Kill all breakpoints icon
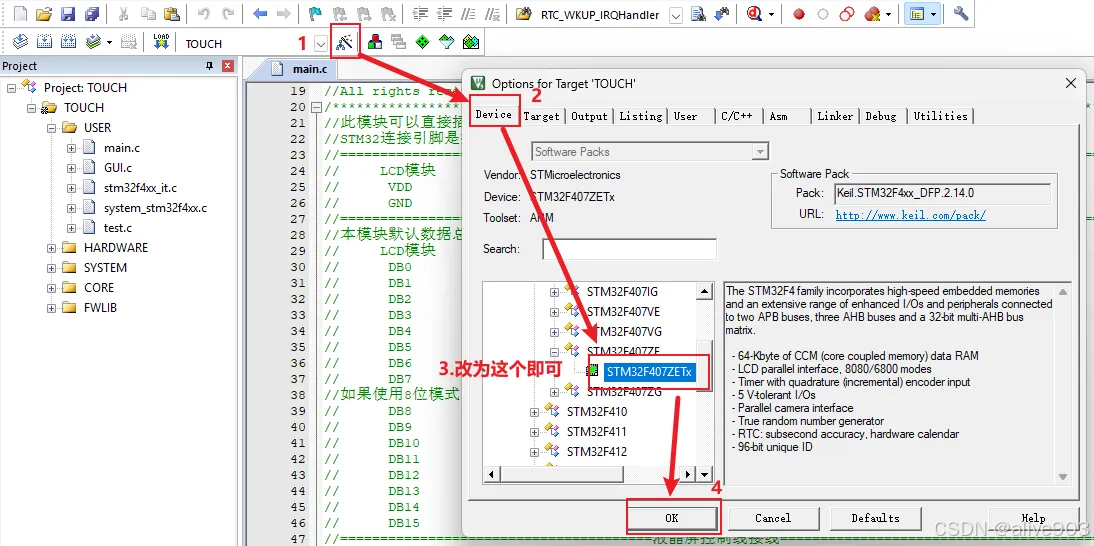 (x=871, y=14)
